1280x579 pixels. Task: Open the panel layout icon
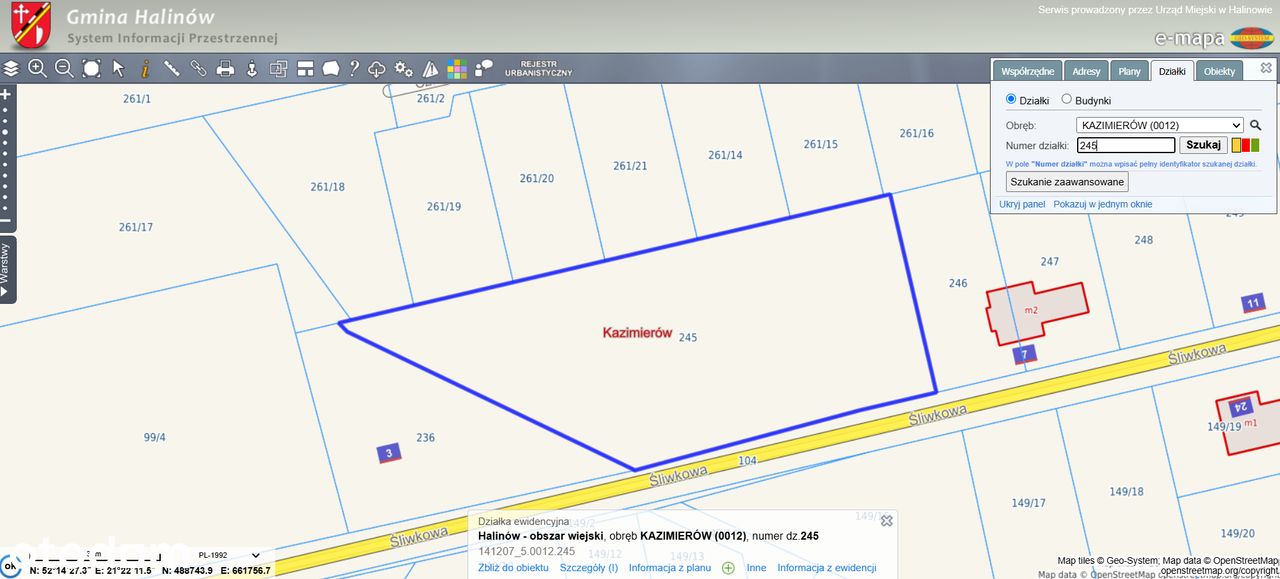click(x=306, y=69)
